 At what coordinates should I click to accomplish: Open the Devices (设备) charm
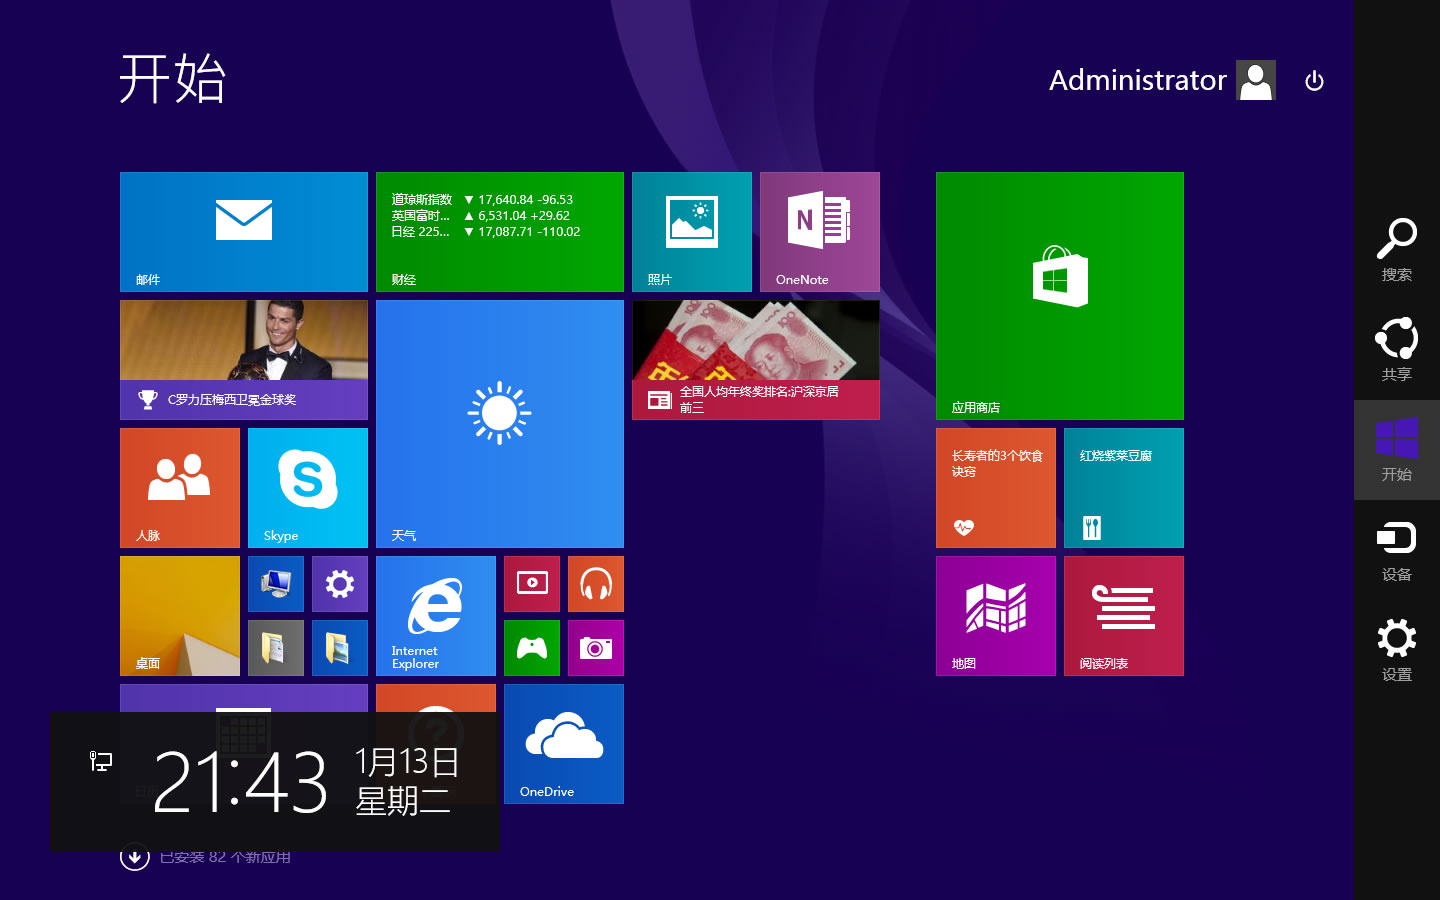pos(1397,550)
